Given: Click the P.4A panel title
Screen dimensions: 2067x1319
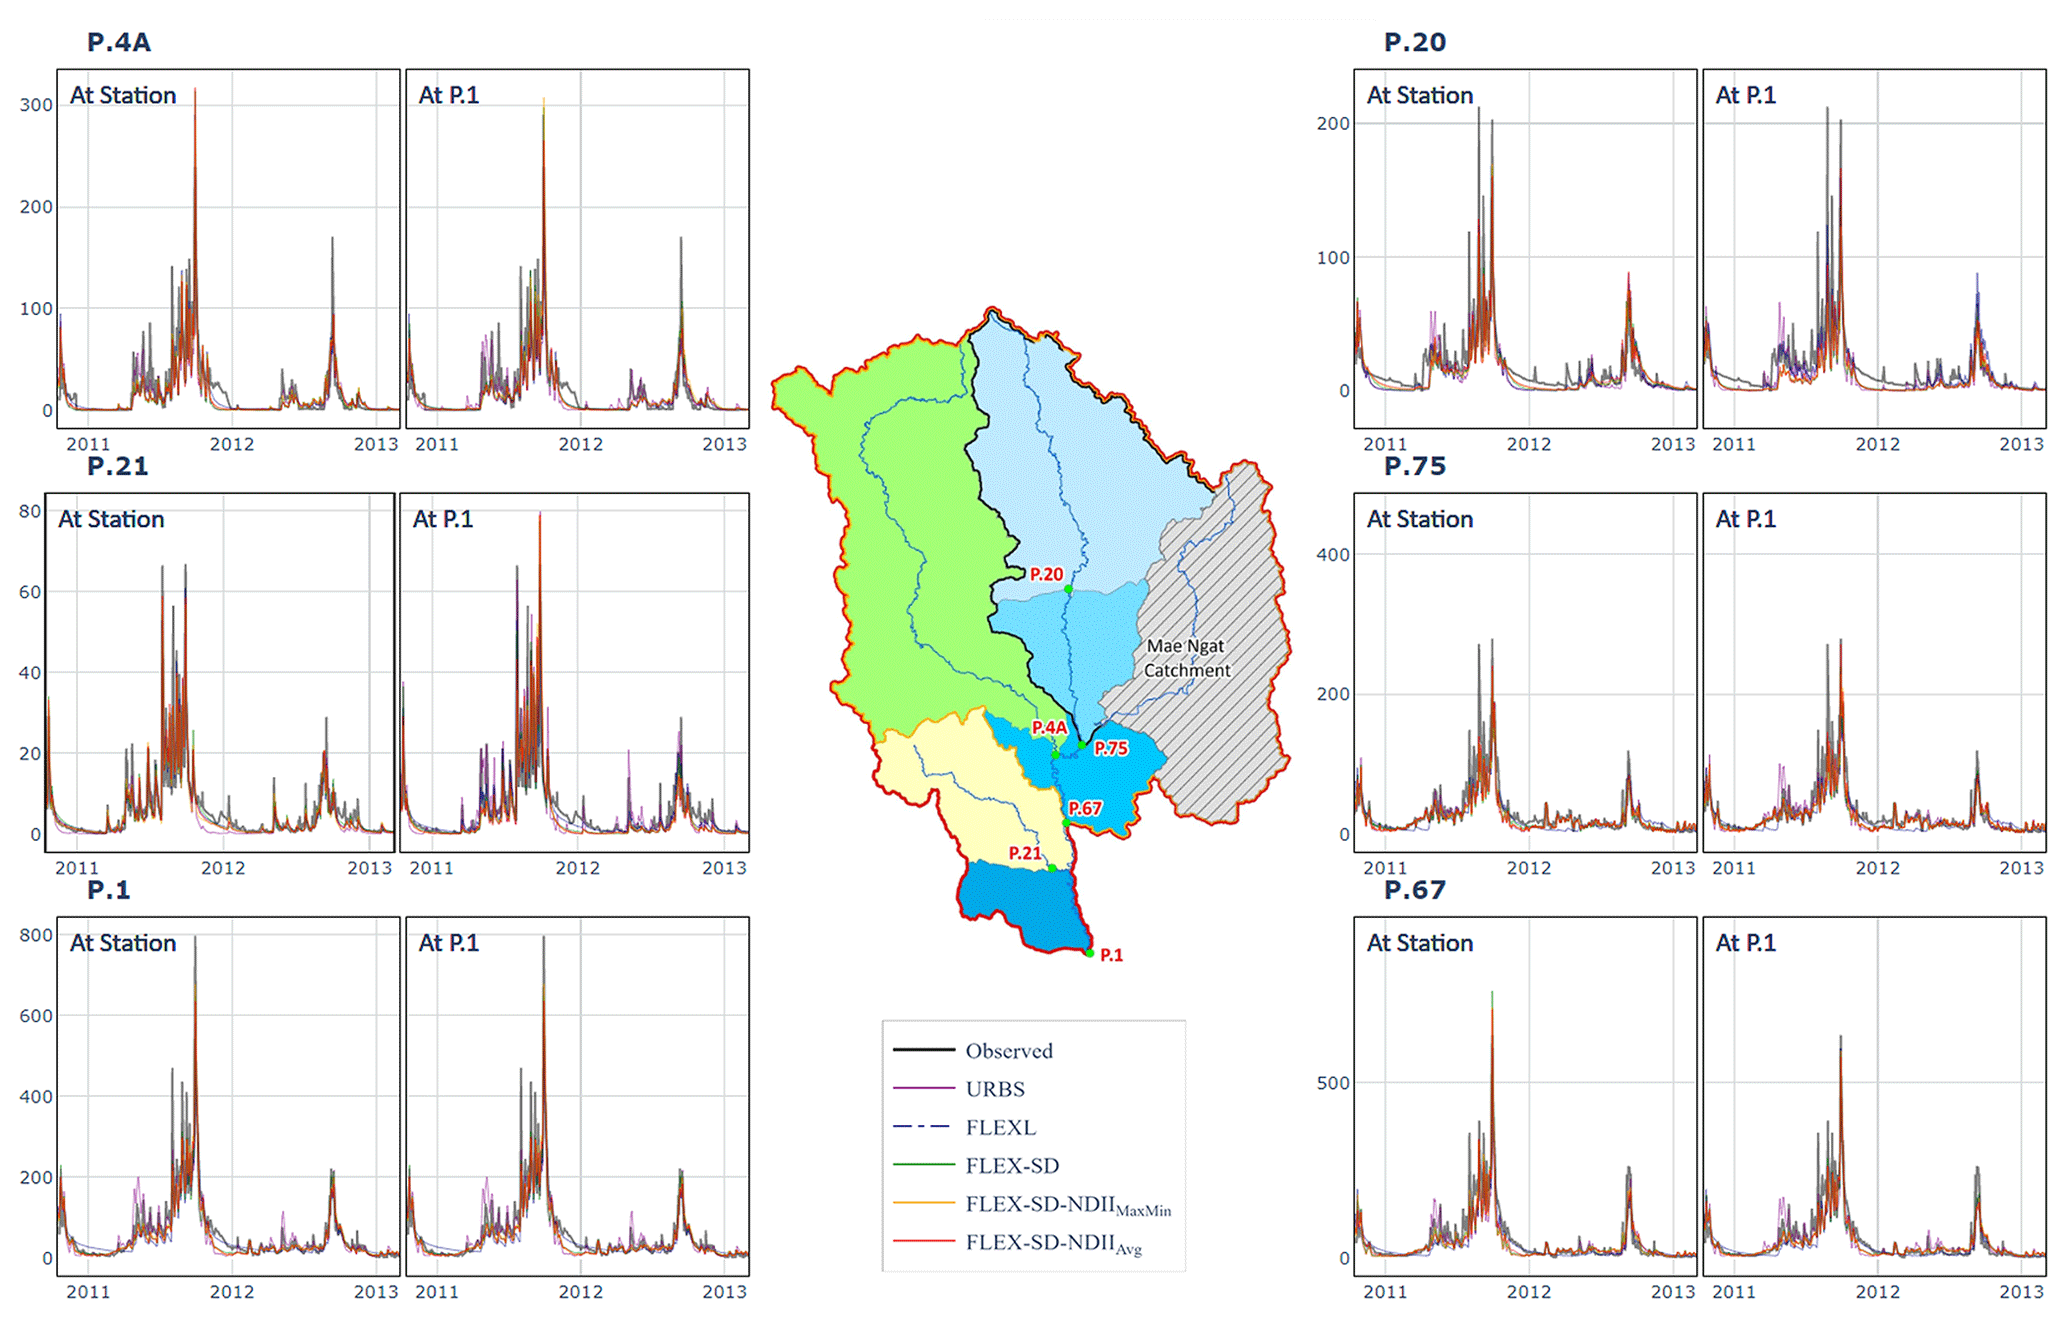Looking at the screenshot, I should [119, 43].
